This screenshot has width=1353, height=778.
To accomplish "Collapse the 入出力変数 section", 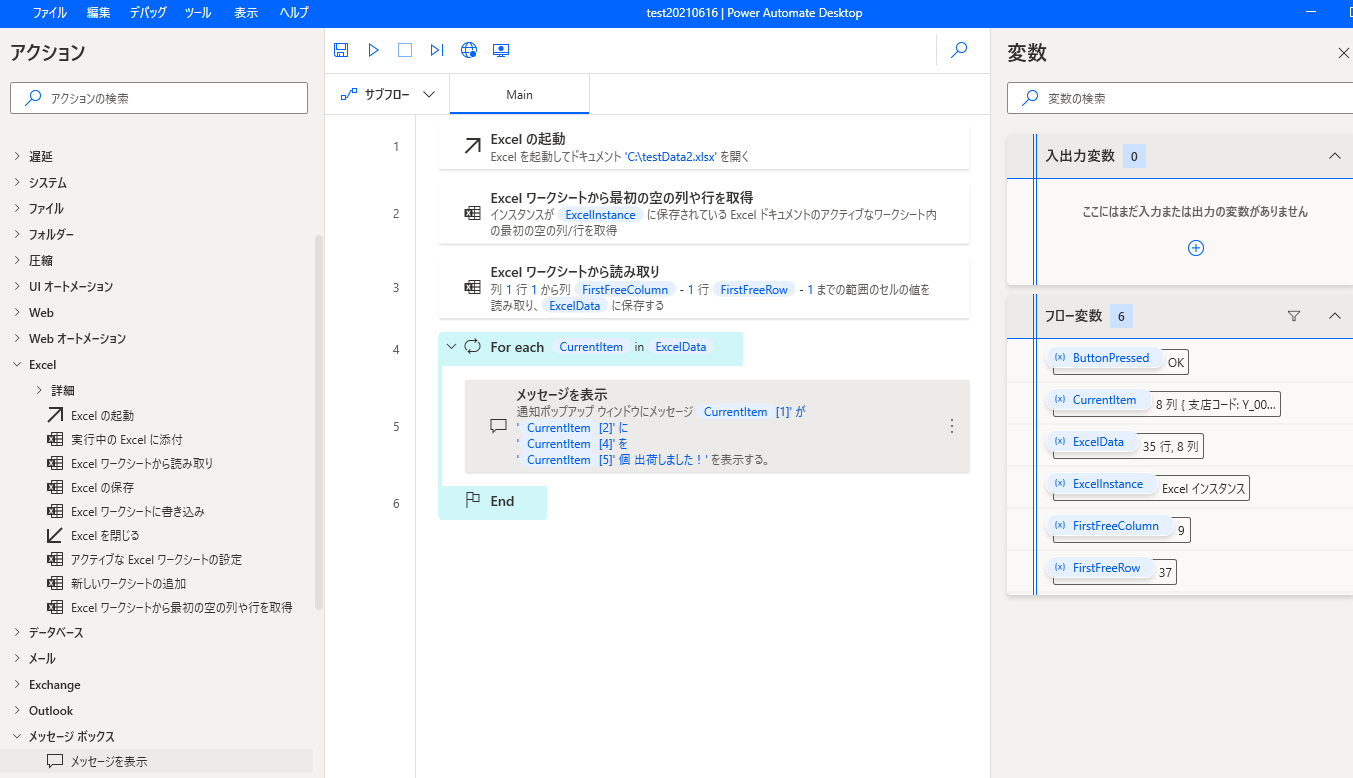I will click(1334, 156).
